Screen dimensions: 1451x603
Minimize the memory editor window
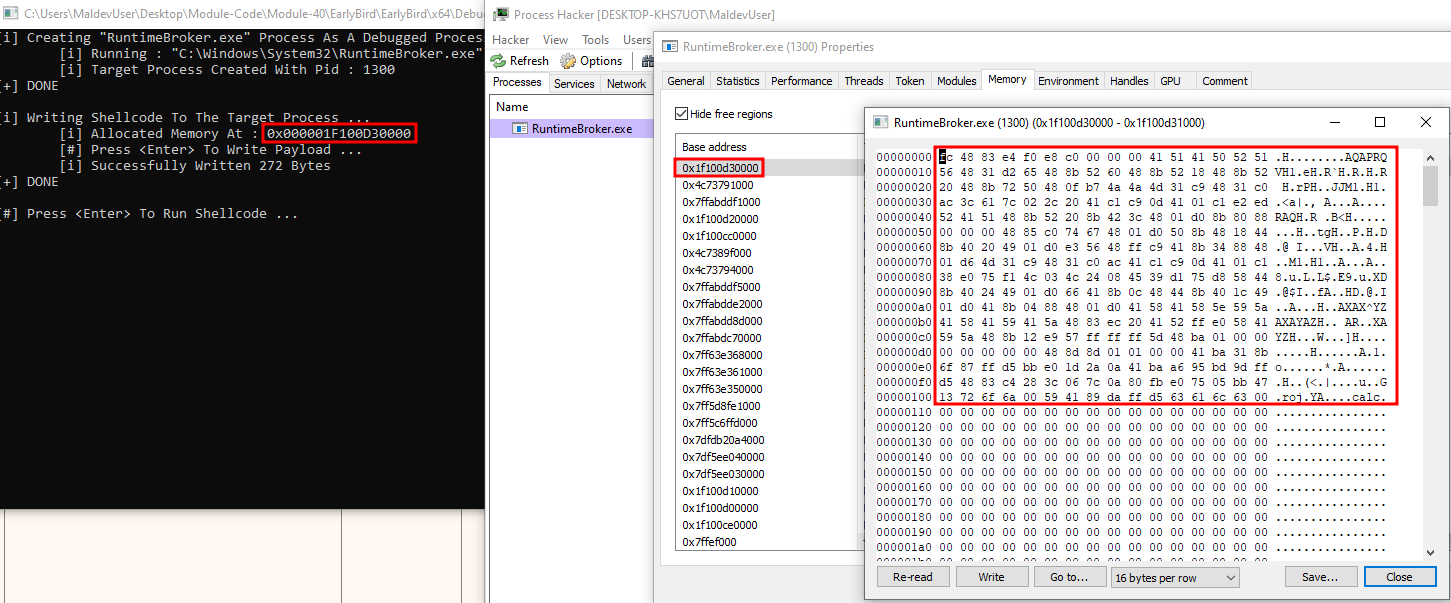[x=1335, y=122]
